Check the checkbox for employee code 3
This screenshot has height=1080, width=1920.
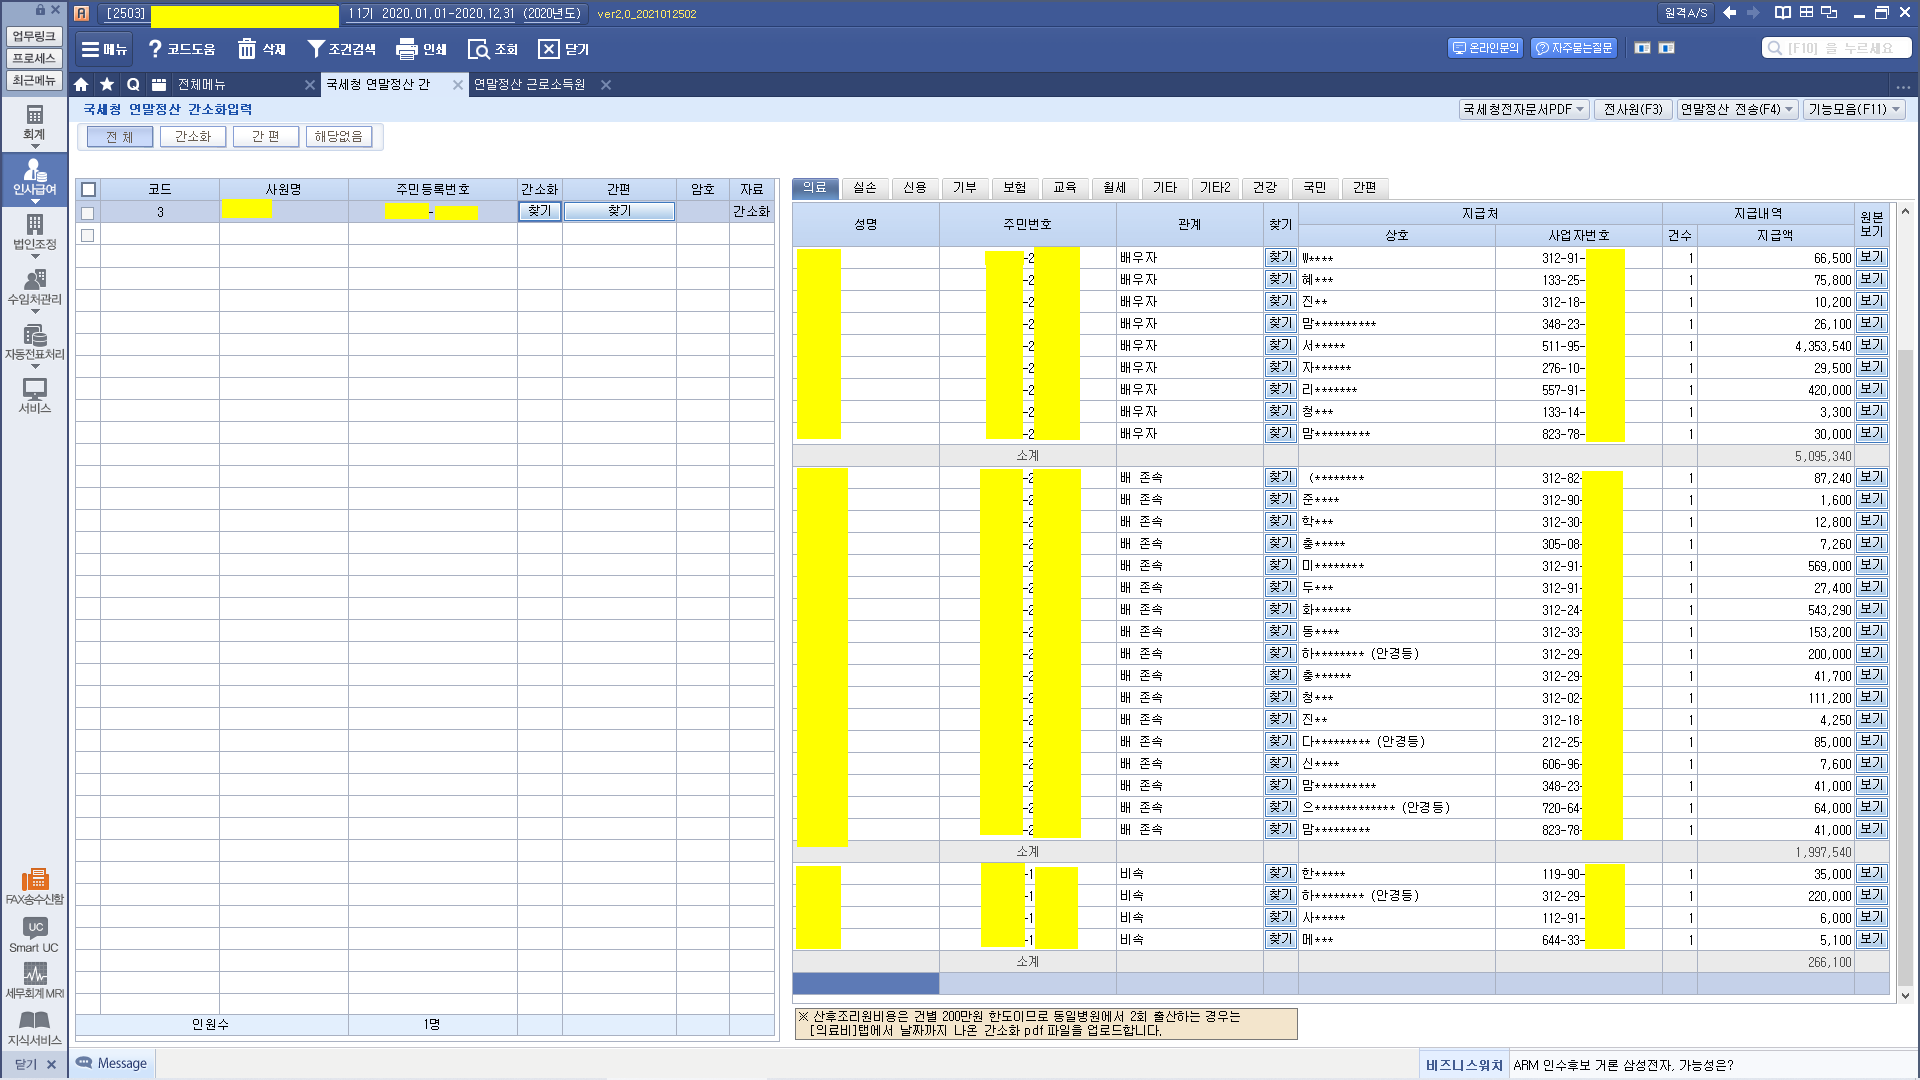[88, 212]
